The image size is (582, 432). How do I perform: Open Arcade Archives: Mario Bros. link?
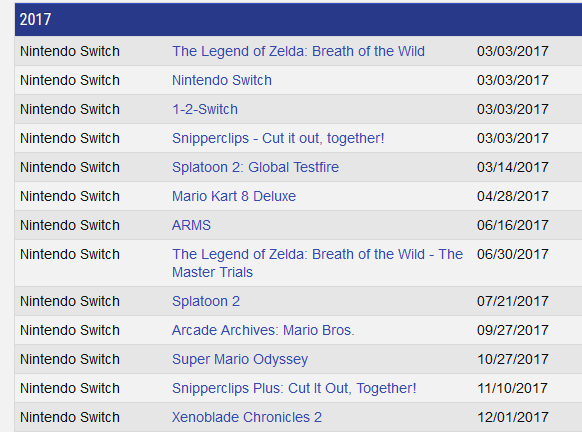[x=263, y=330]
